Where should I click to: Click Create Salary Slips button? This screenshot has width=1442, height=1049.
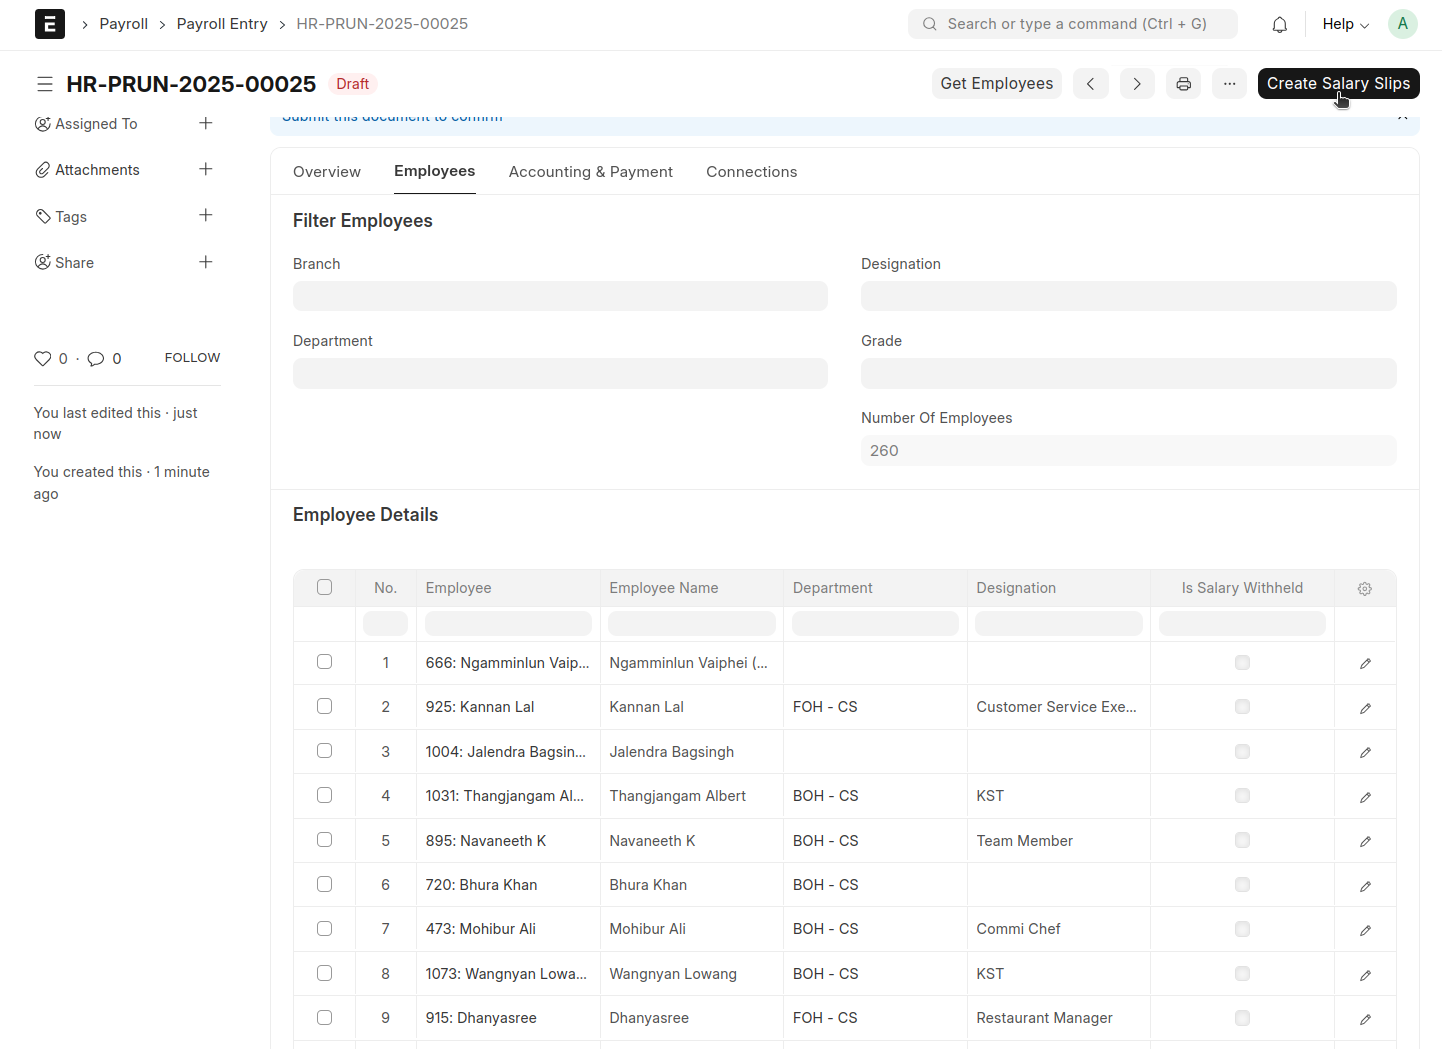1337,84
